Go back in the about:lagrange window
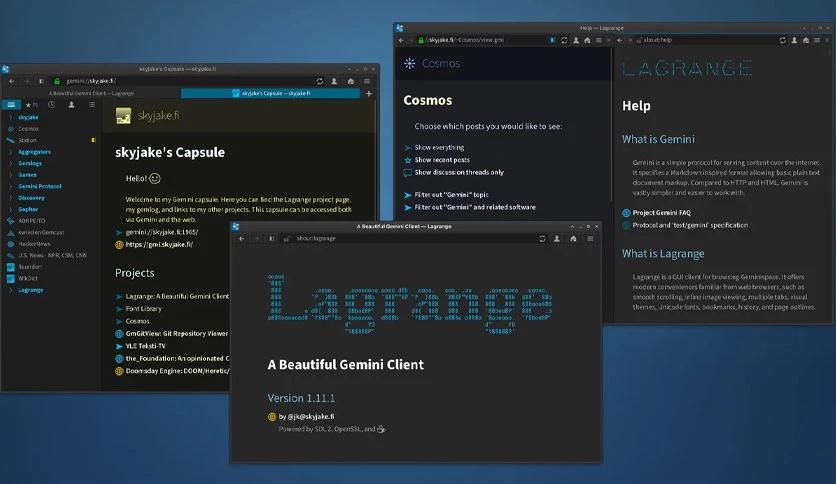This screenshot has height=484, width=836. pos(242,239)
